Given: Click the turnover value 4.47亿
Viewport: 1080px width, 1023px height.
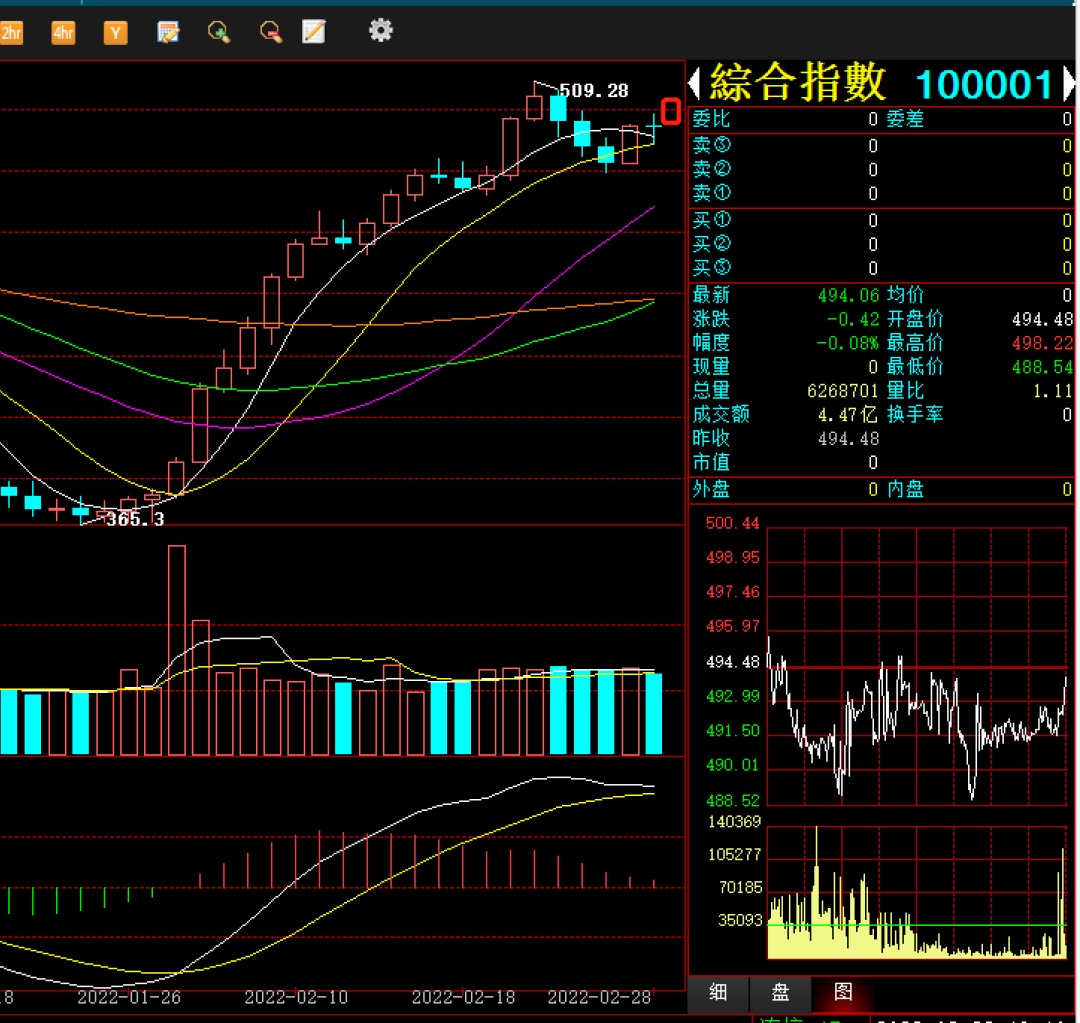Looking at the screenshot, I should coord(848,415).
